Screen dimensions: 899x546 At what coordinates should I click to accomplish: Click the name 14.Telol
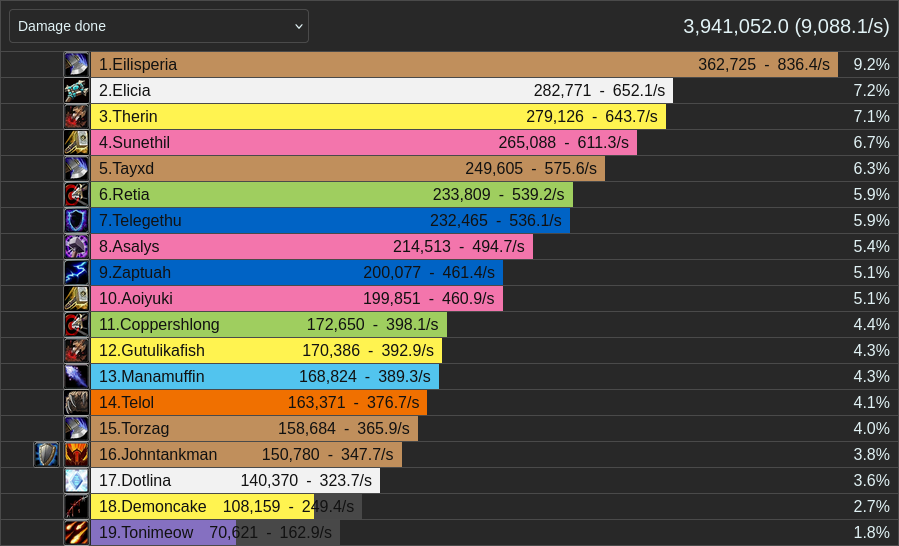(x=126, y=403)
